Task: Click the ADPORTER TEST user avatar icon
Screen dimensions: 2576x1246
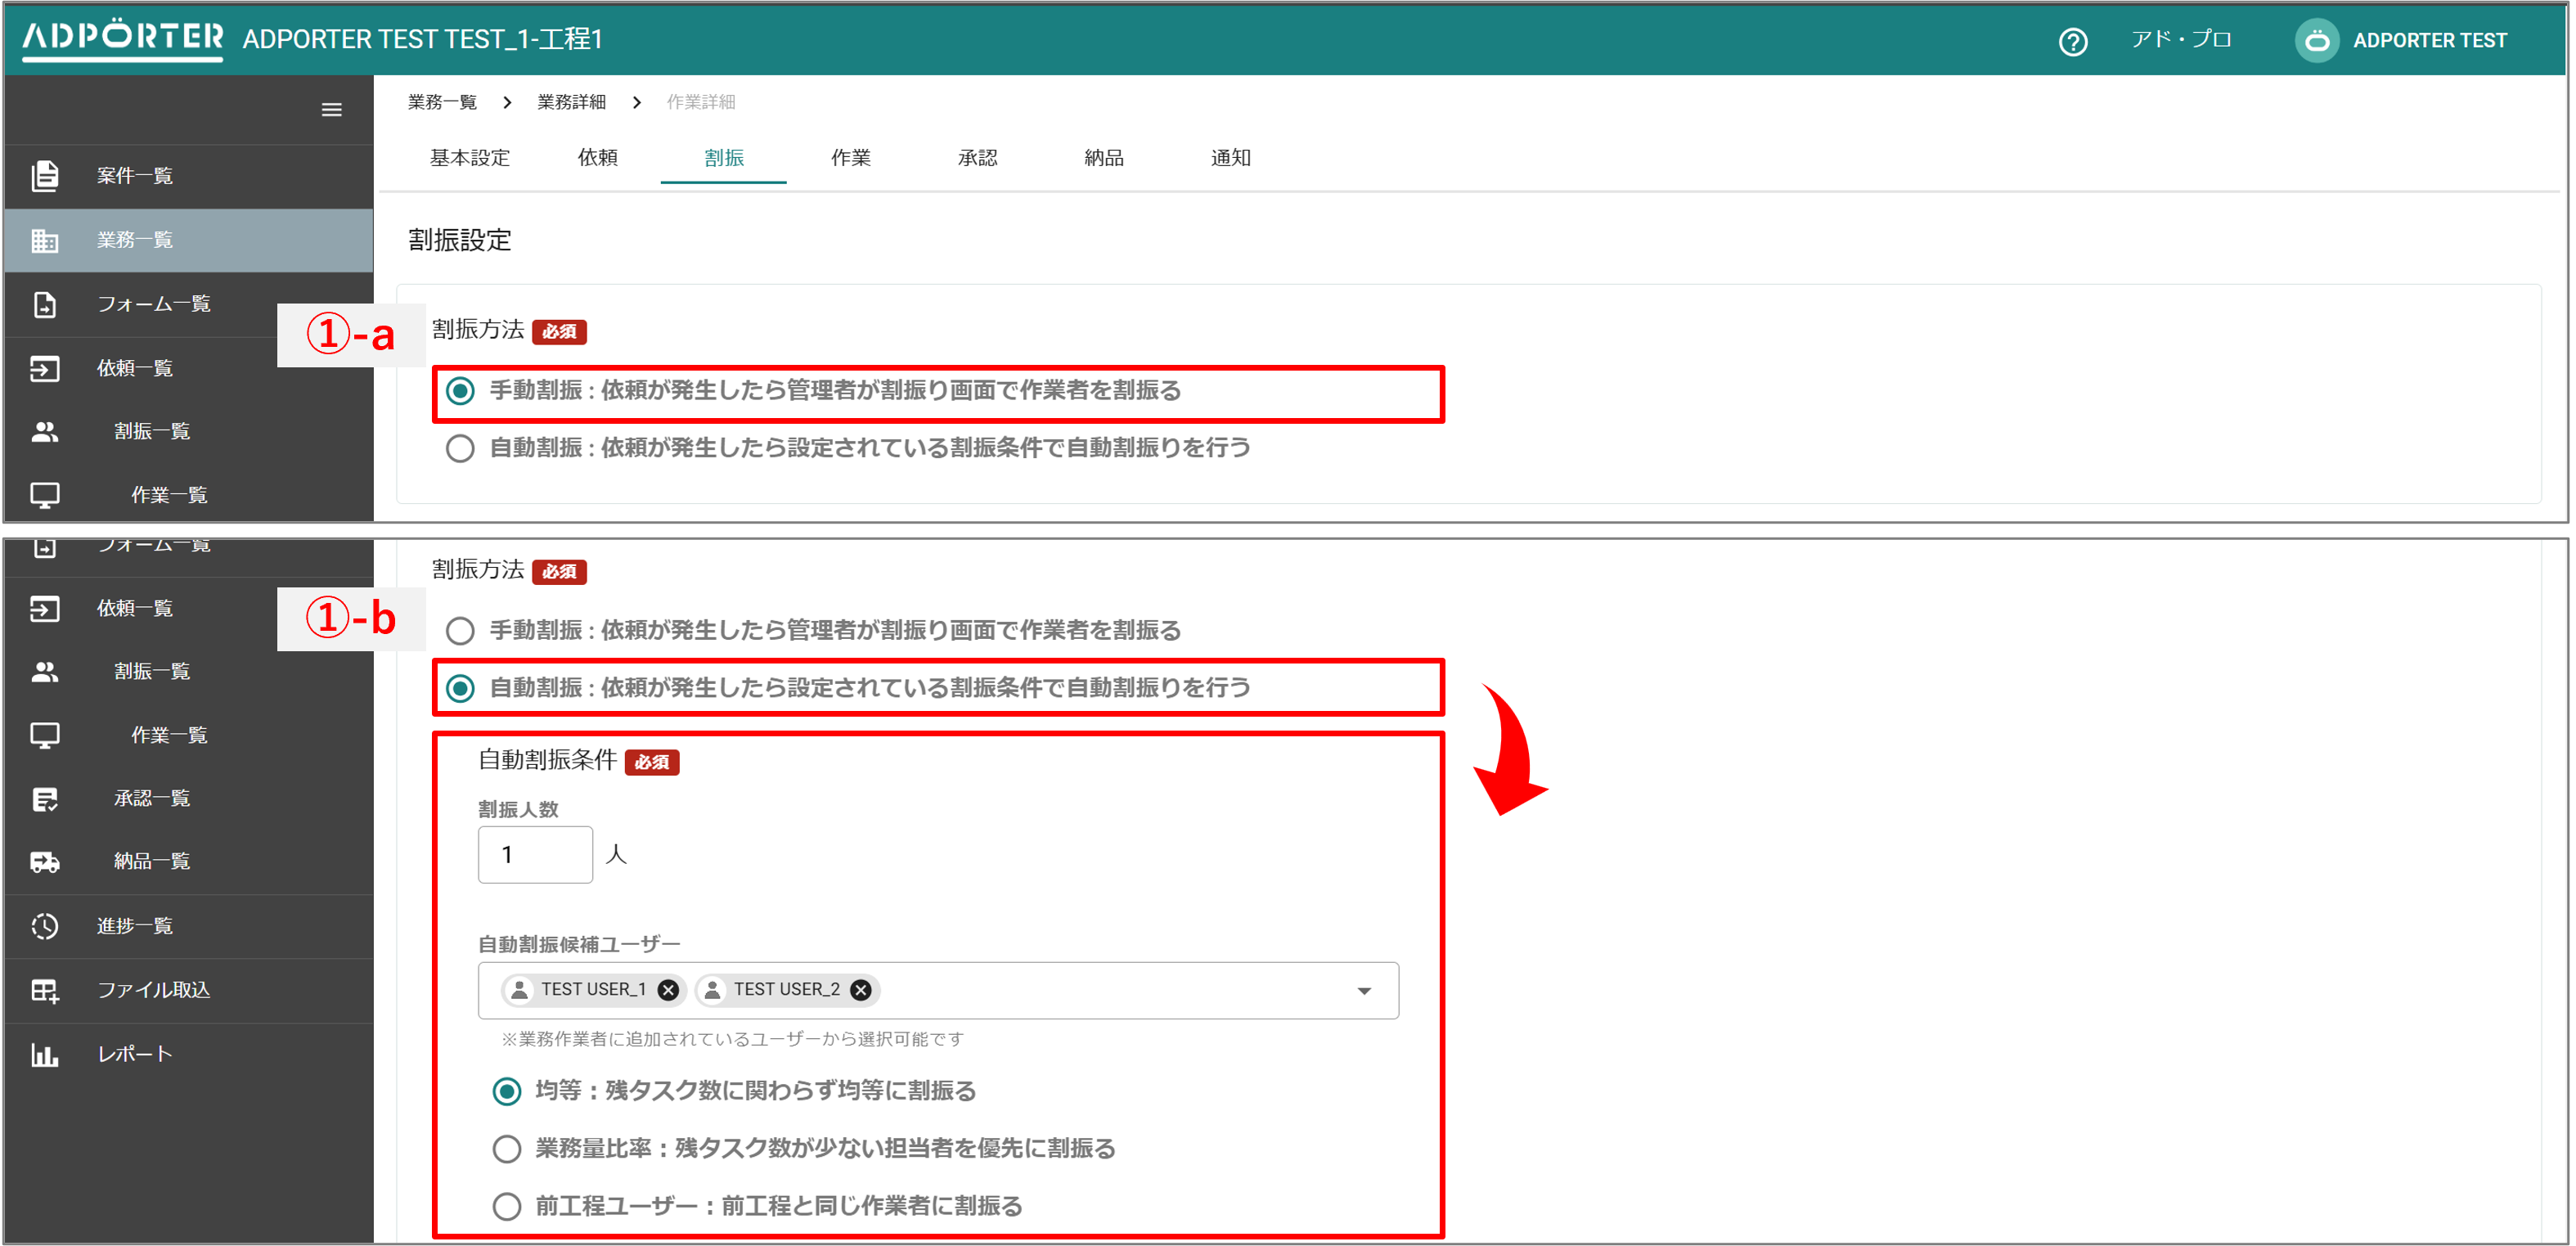Action: 2316,41
